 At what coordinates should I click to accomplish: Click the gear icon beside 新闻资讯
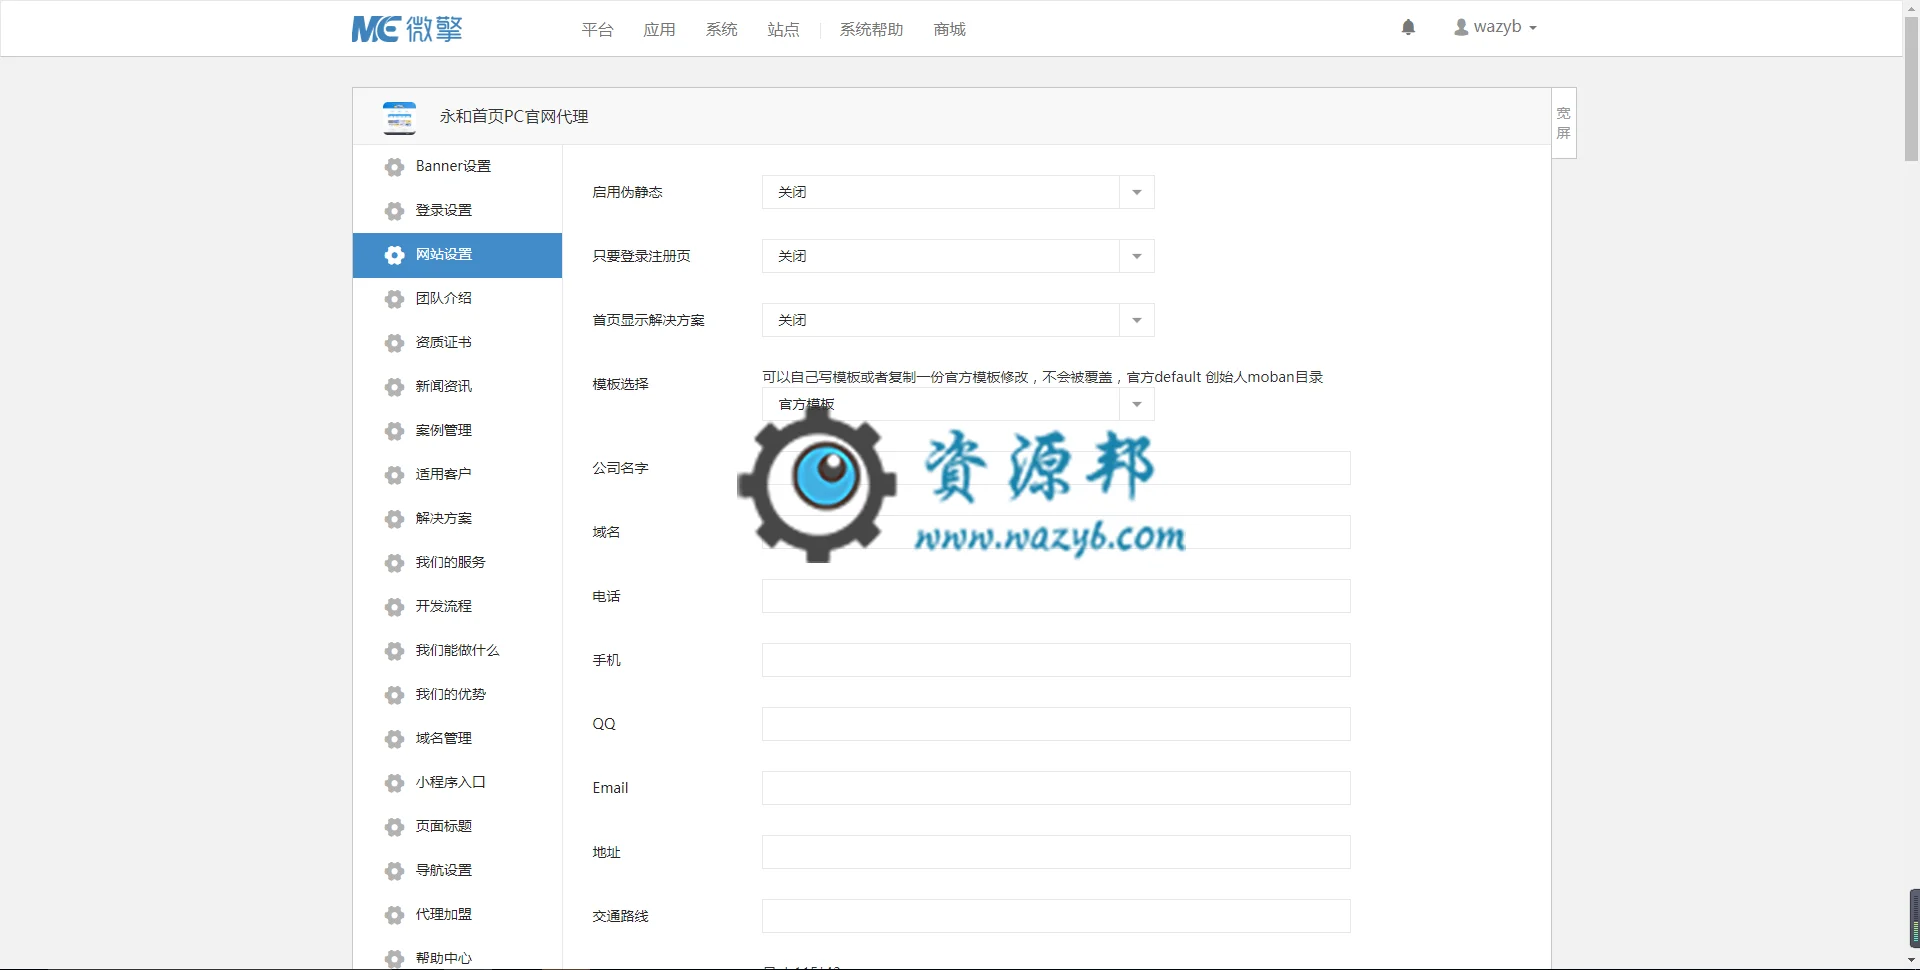click(x=395, y=387)
